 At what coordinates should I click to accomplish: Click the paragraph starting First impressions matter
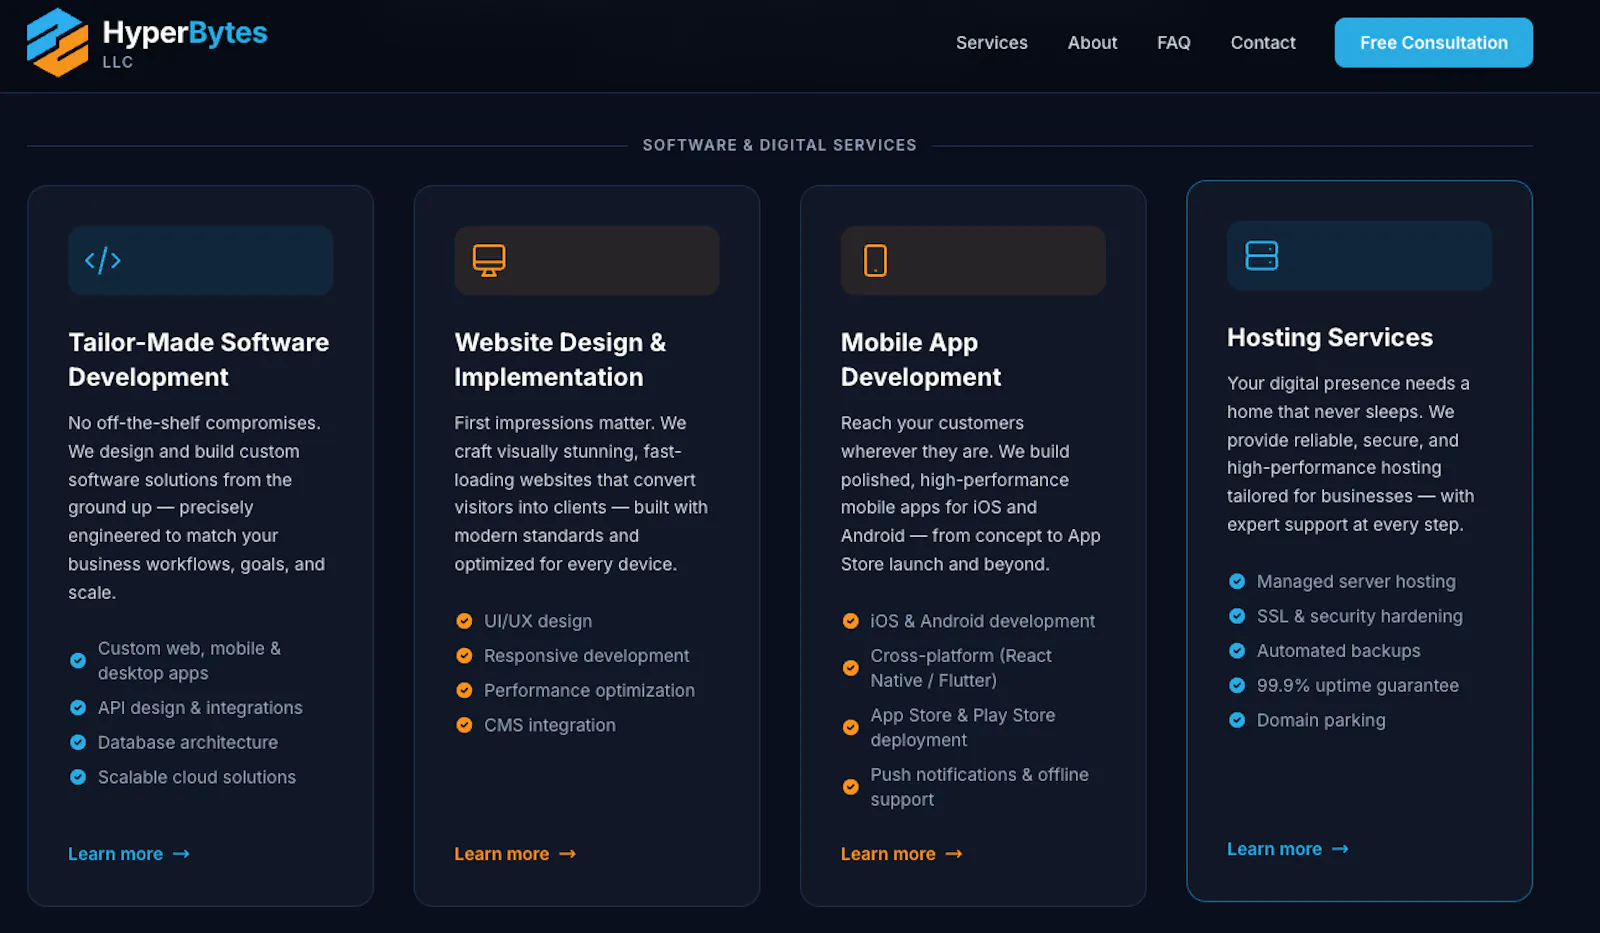coord(581,494)
